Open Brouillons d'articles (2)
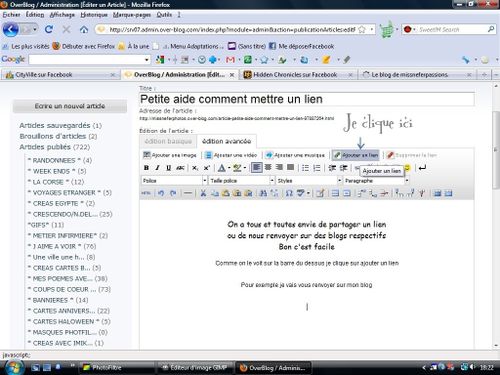The width and height of the screenshot is (500, 375). (x=58, y=136)
